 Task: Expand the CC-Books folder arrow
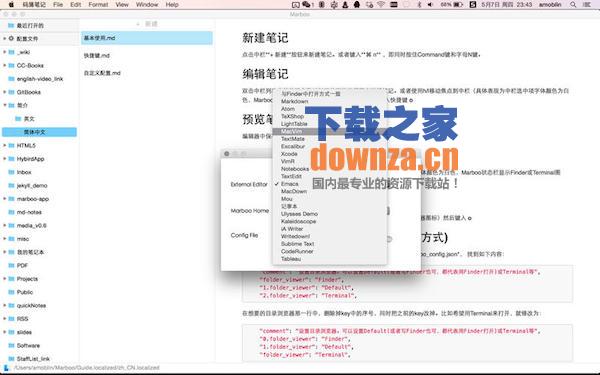click(x=5, y=65)
